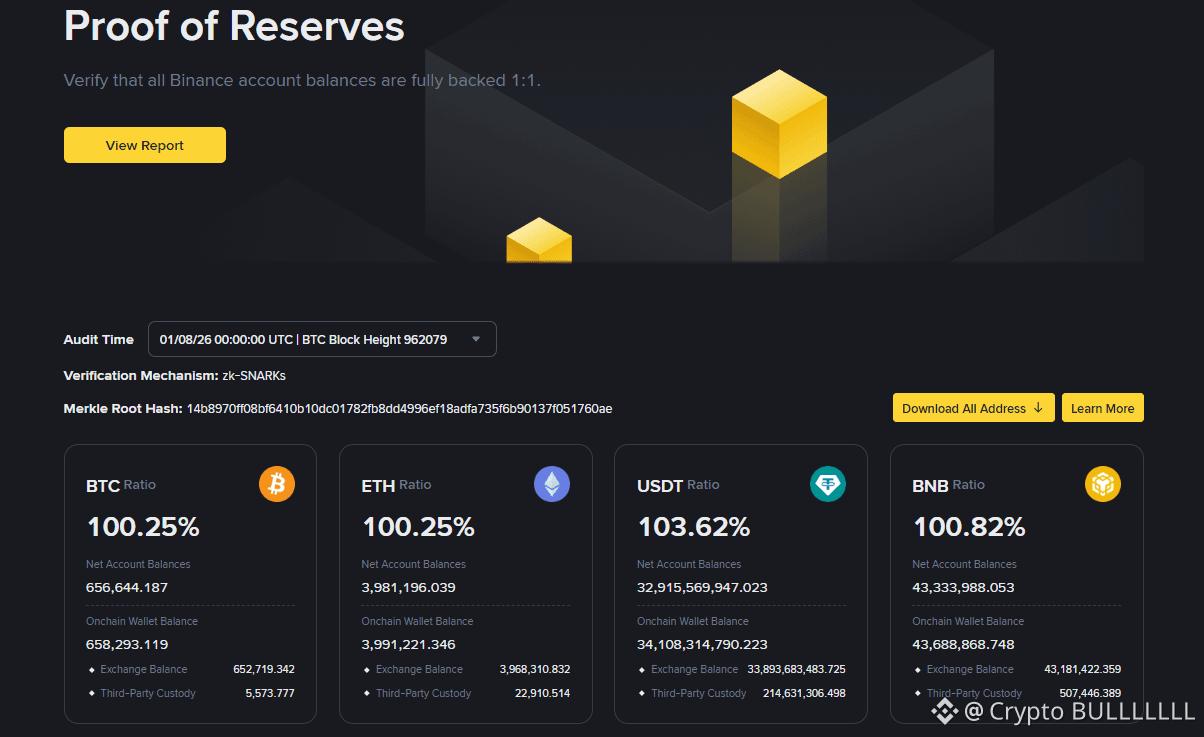Click BTC Third-Party Custody value 5,573.777
This screenshot has width=1204, height=737.
[x=270, y=693]
